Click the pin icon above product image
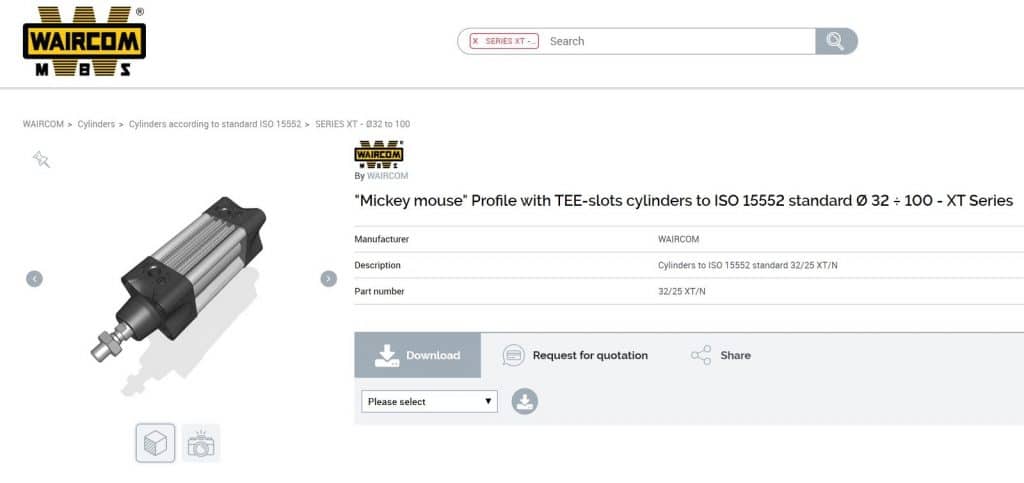This screenshot has width=1024, height=483. pos(41,159)
